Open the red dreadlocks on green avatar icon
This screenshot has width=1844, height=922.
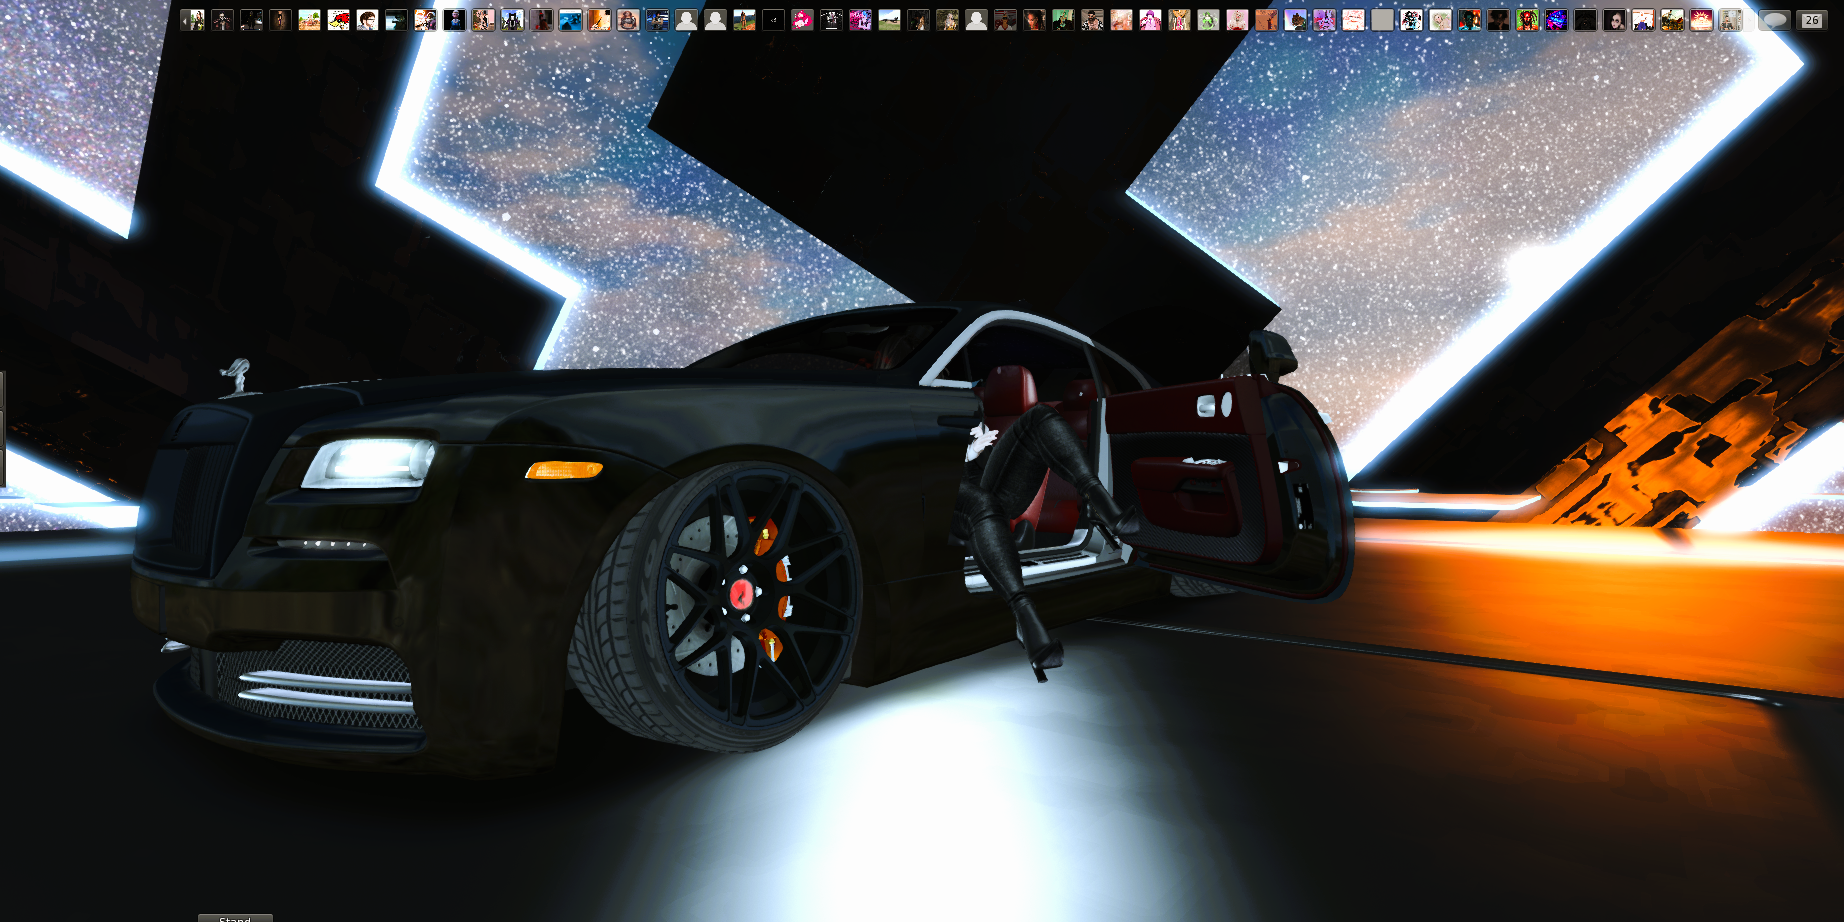point(1527,20)
